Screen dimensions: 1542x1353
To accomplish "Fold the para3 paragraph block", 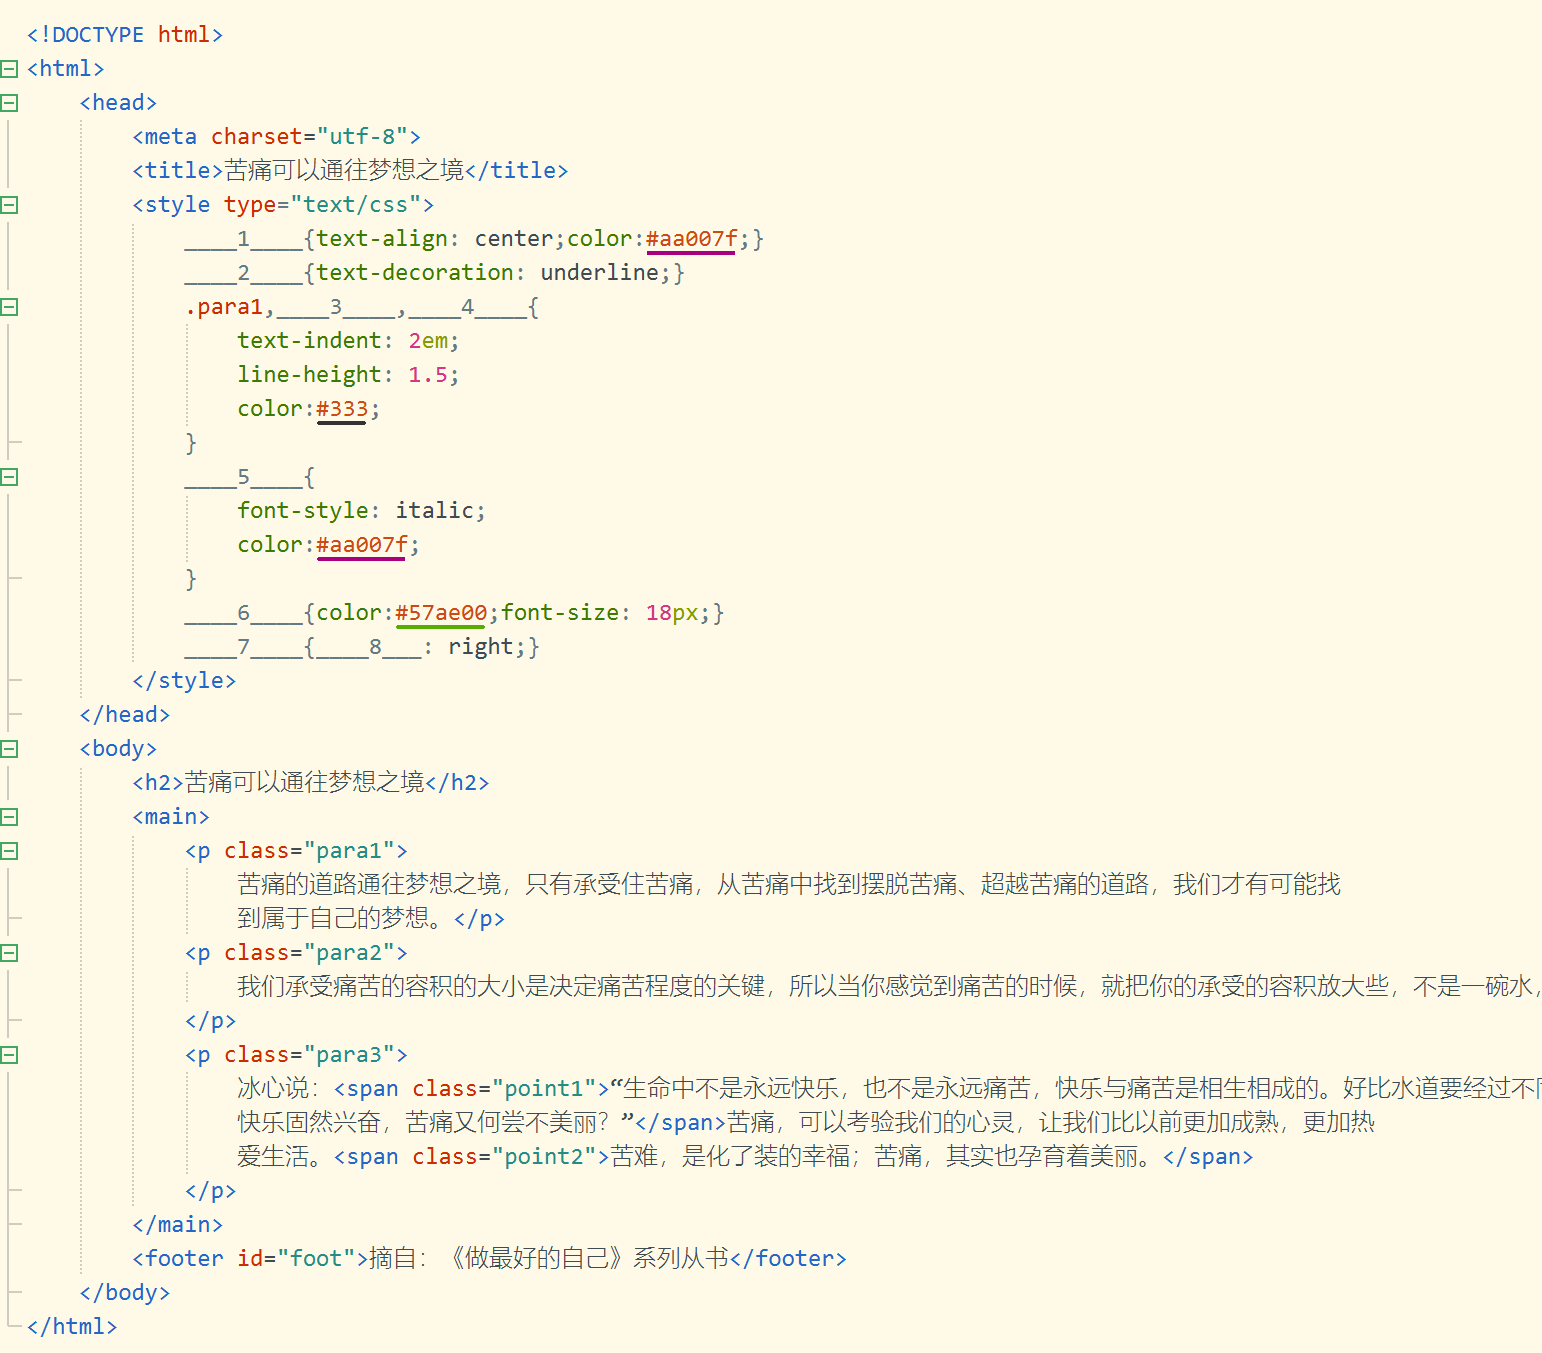I will (x=9, y=1055).
